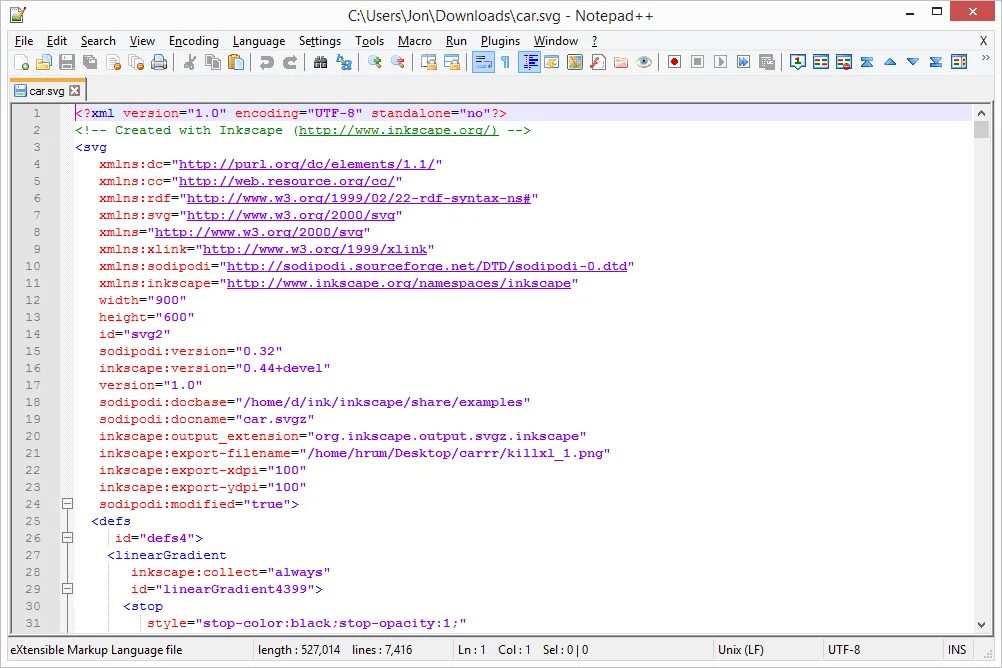Collapse the defs fold marker at line 26

tap(67, 538)
